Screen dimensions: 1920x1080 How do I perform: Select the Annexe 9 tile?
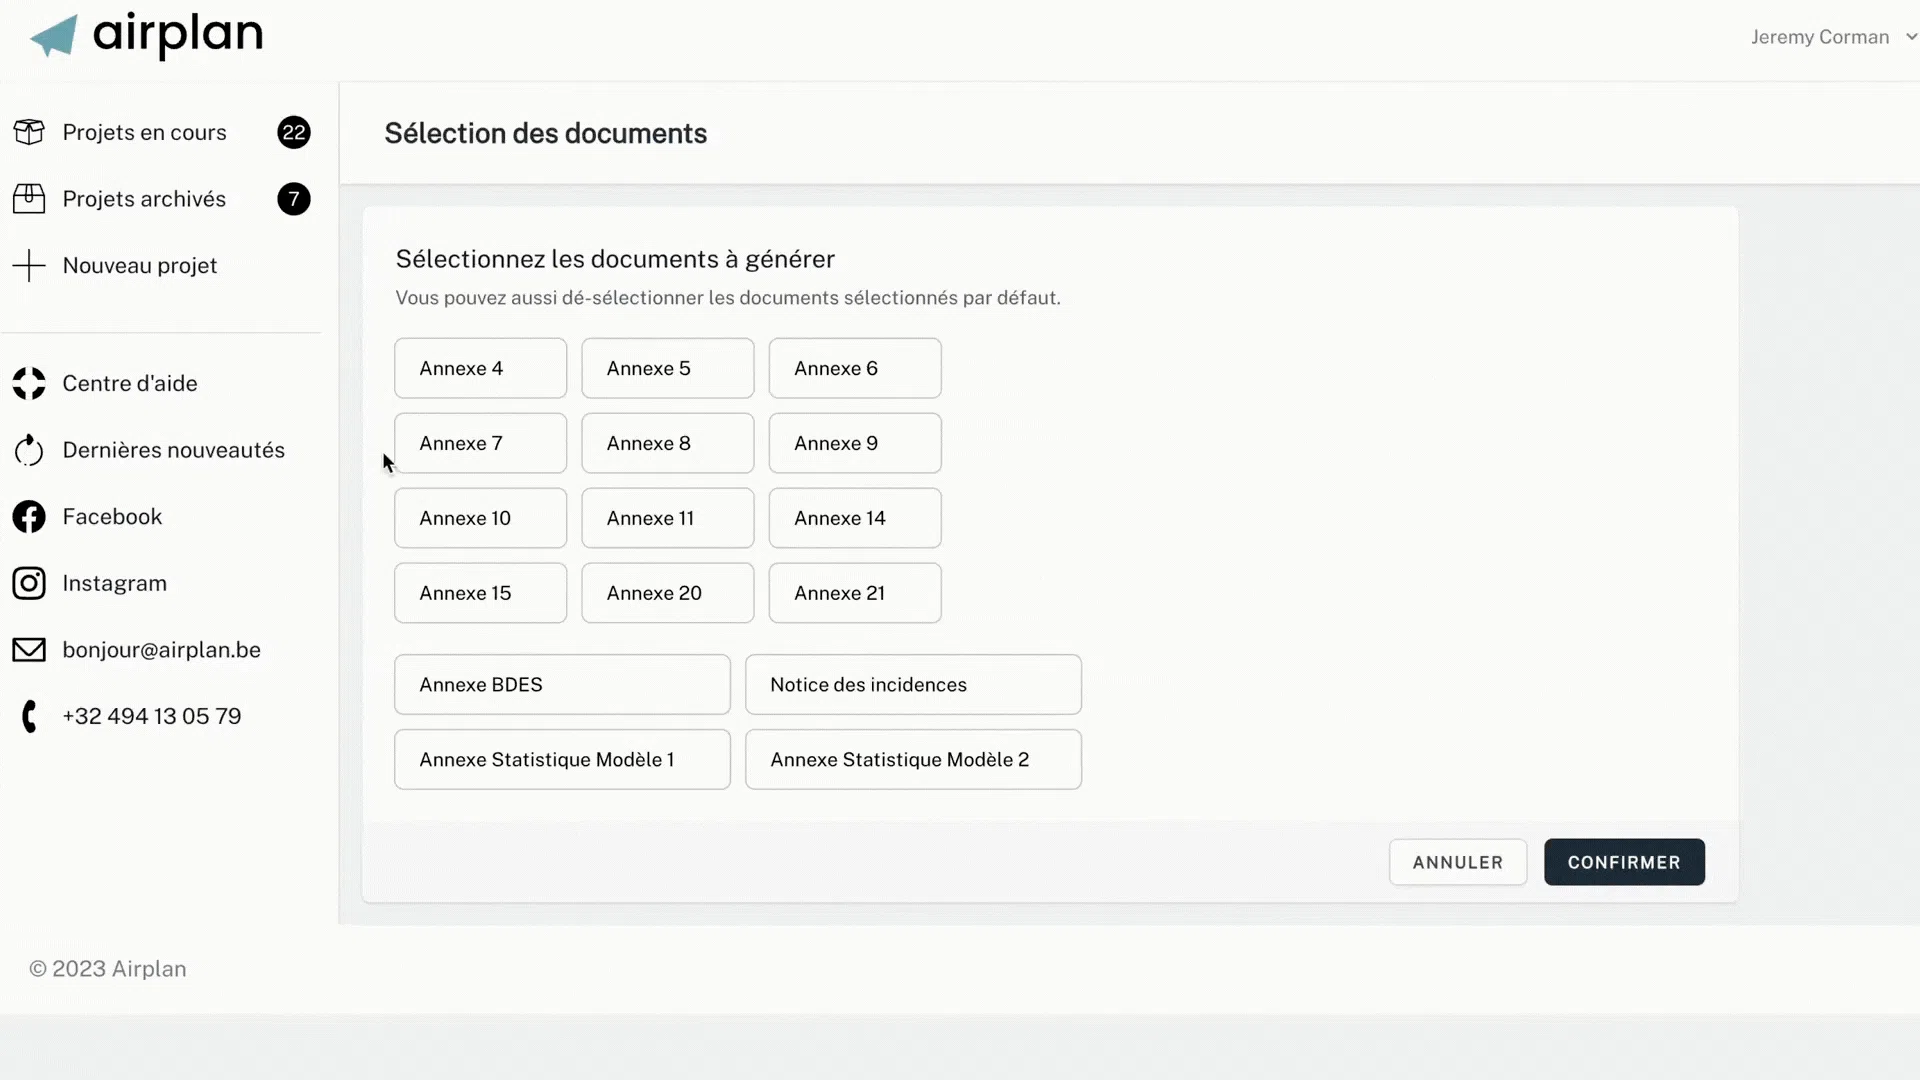coord(855,443)
